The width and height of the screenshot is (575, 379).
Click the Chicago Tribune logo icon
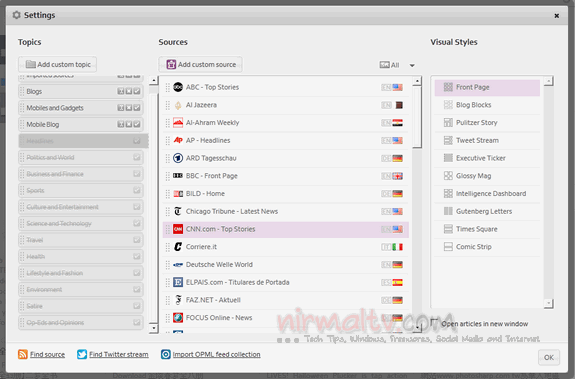[x=178, y=211]
